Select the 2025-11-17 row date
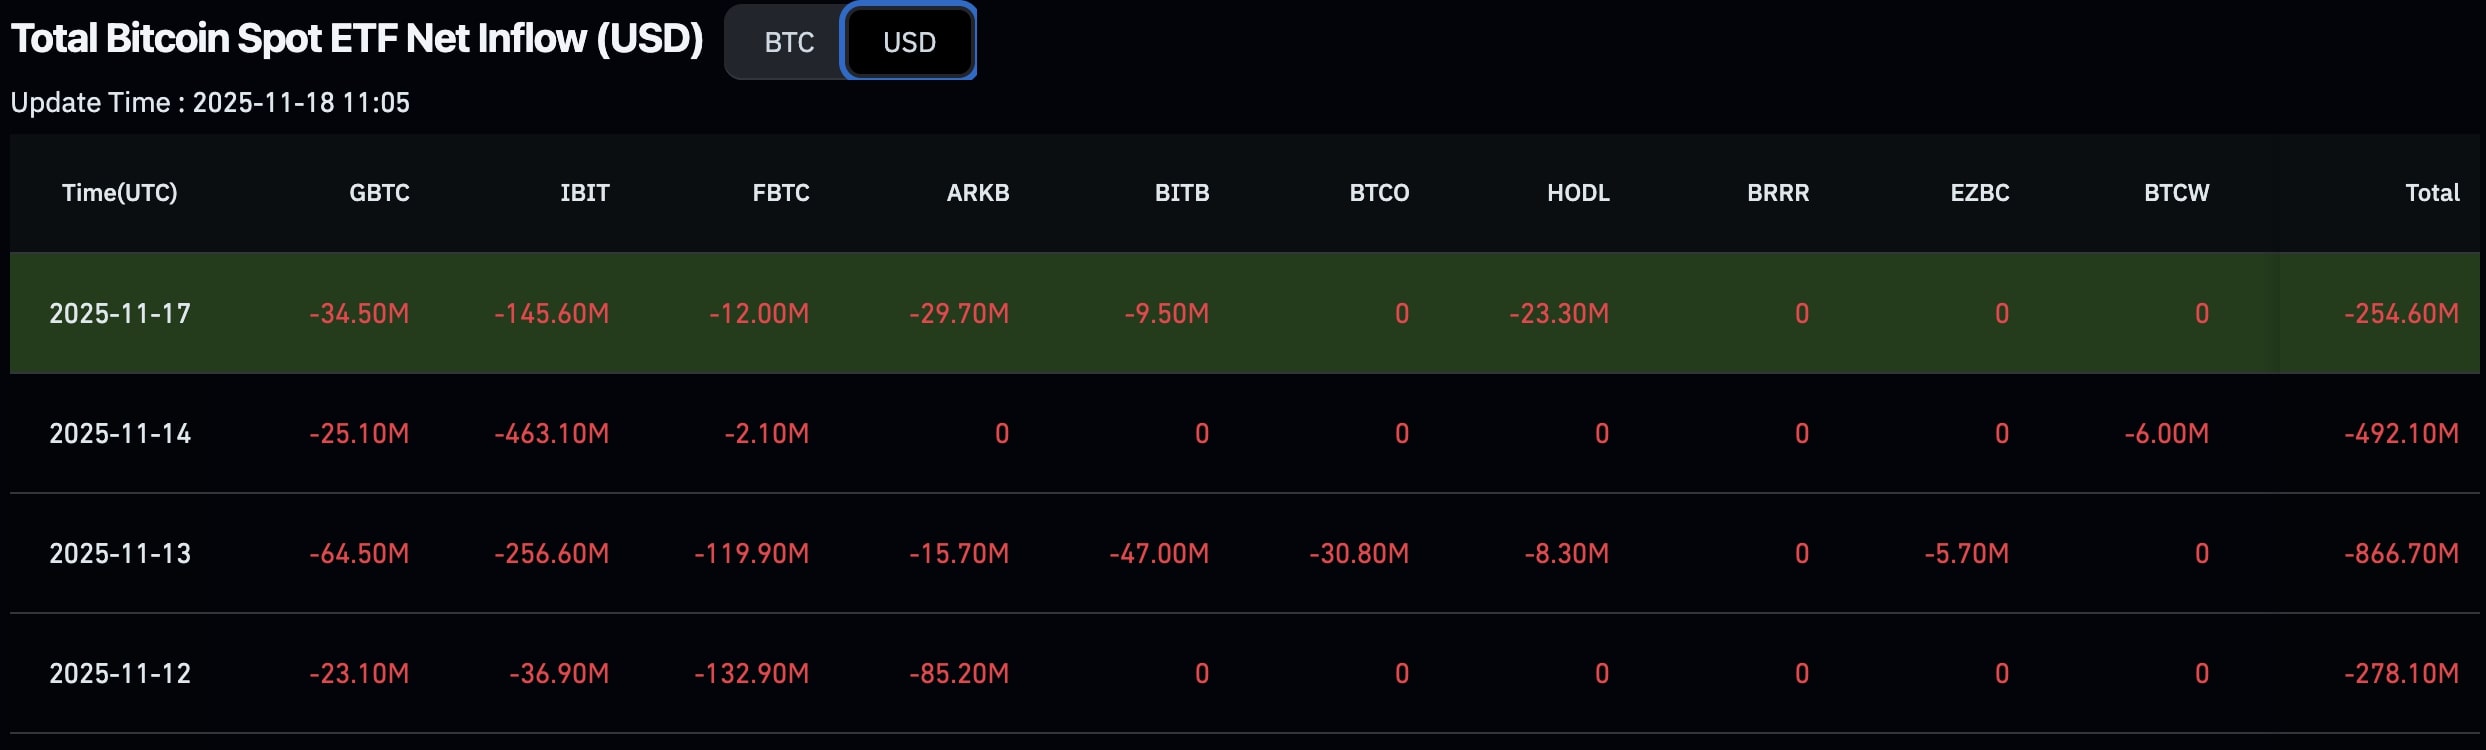 point(120,314)
